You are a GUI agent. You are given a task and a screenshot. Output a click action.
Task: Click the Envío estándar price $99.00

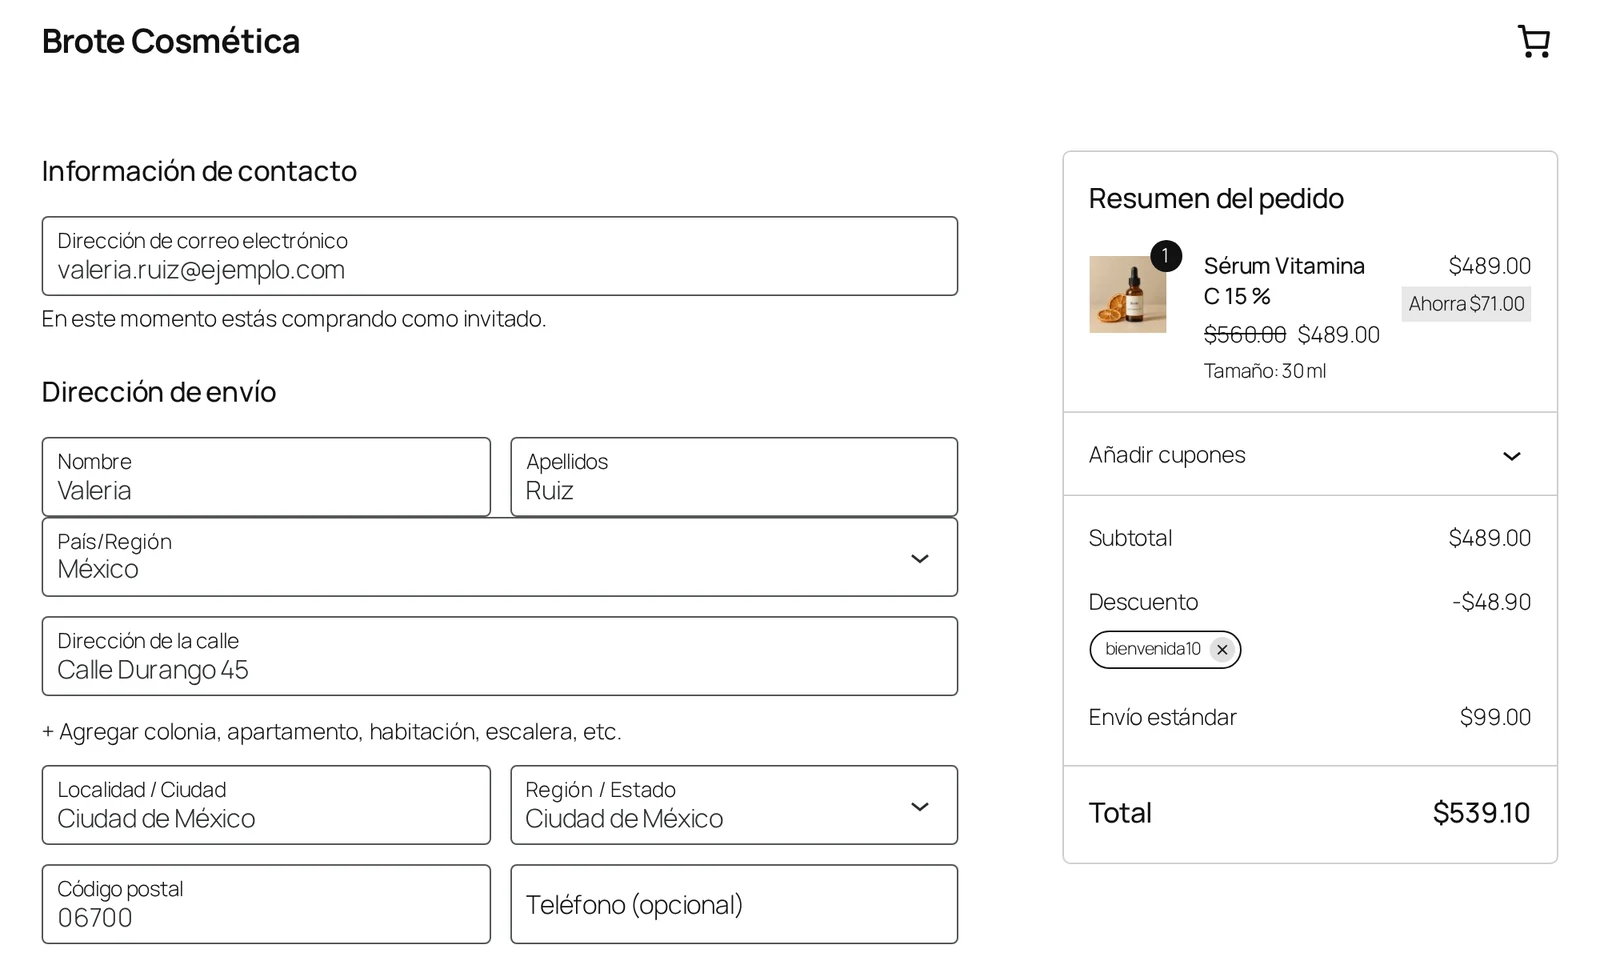[x=1495, y=717]
